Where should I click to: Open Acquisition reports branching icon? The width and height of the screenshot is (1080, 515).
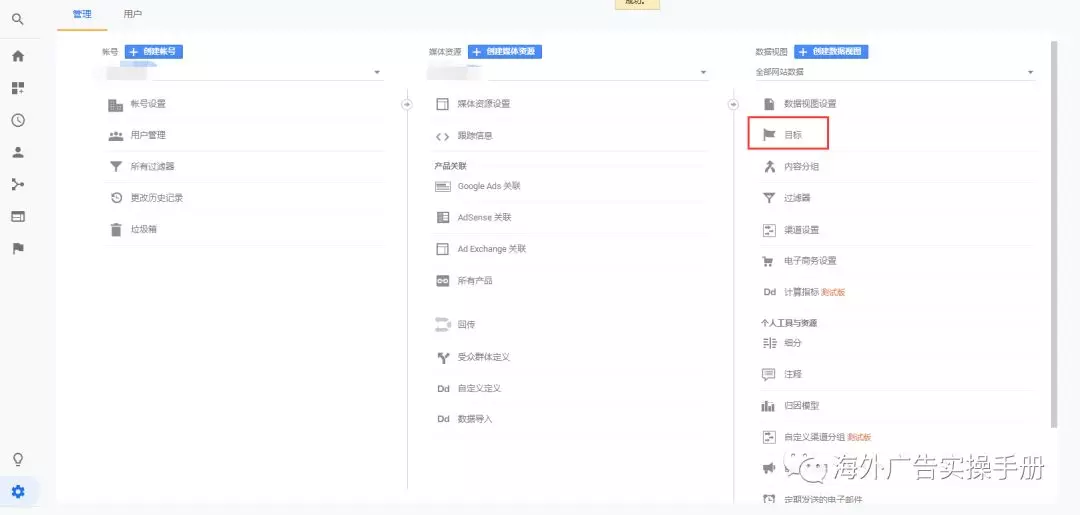(18, 184)
